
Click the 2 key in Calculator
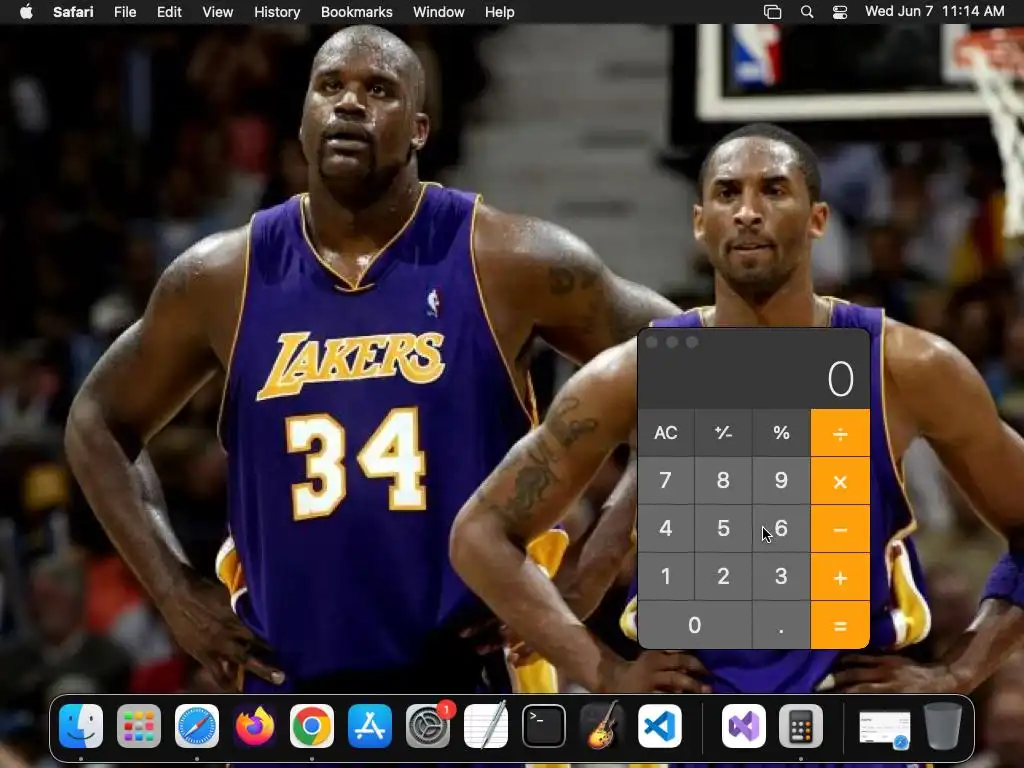[x=724, y=577]
